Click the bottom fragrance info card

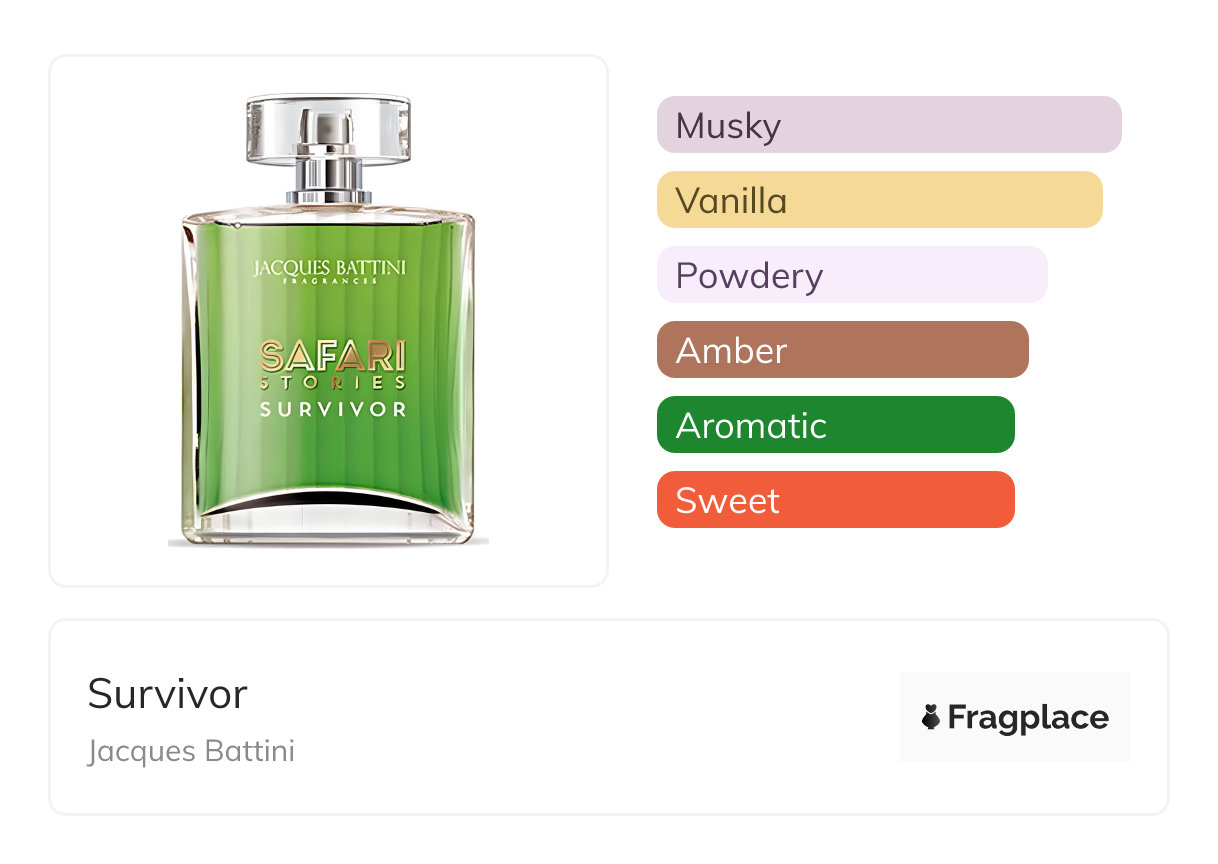click(x=609, y=717)
